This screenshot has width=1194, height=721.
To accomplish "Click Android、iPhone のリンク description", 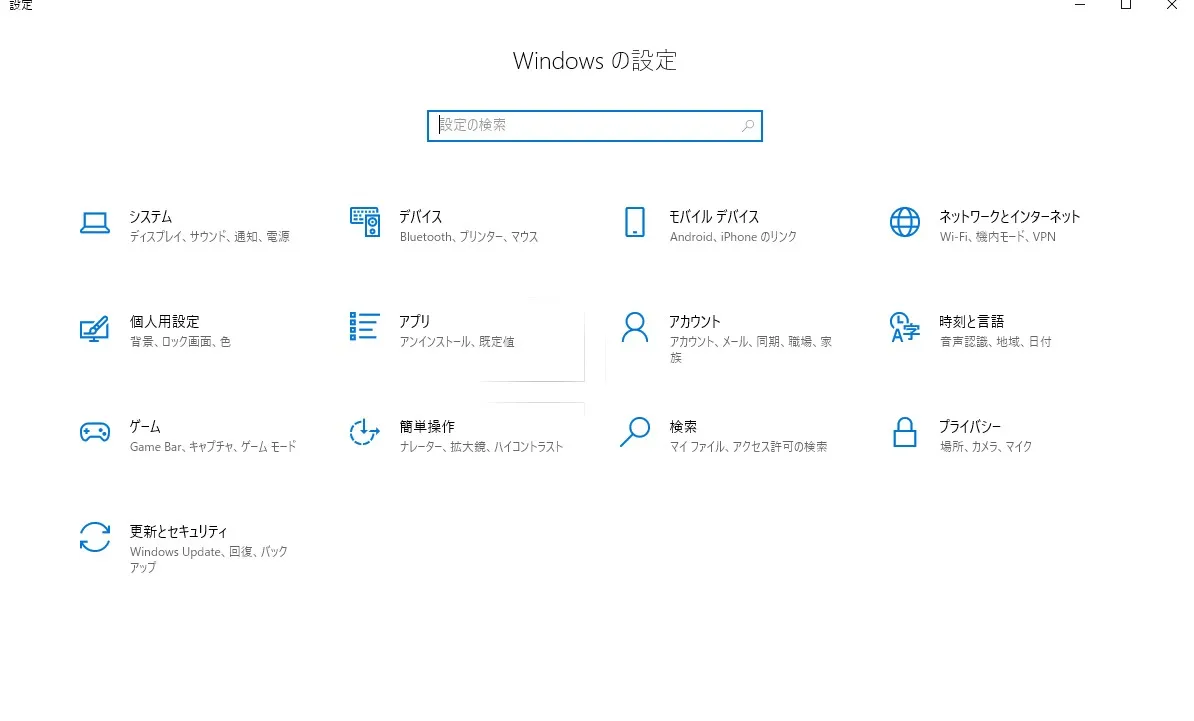I will coord(733,237).
